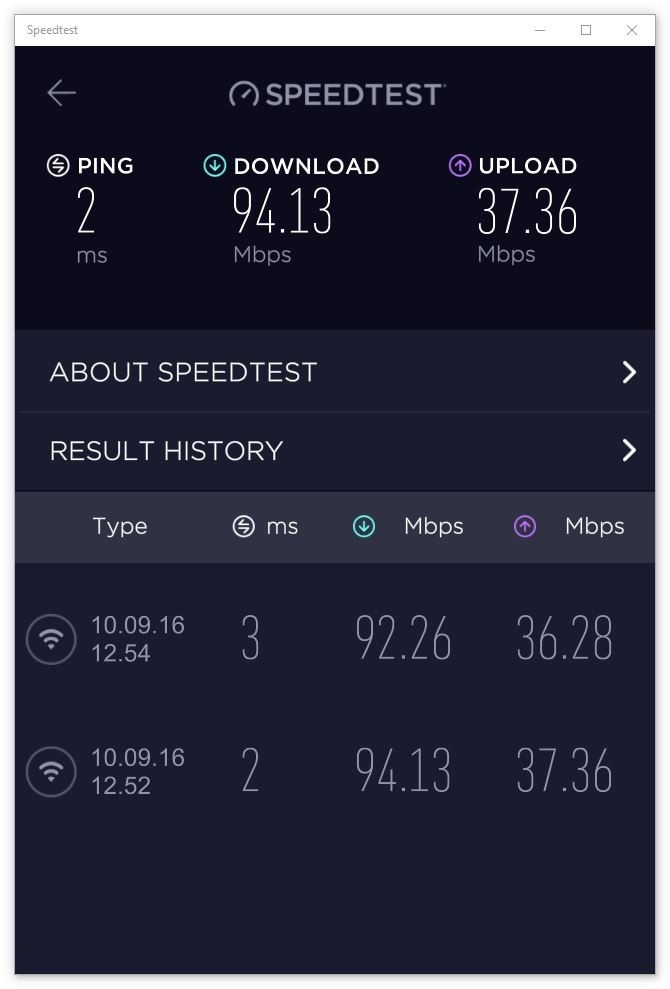This screenshot has height=989, width=670.
Task: Click the download icon in the table header
Action: [363, 526]
